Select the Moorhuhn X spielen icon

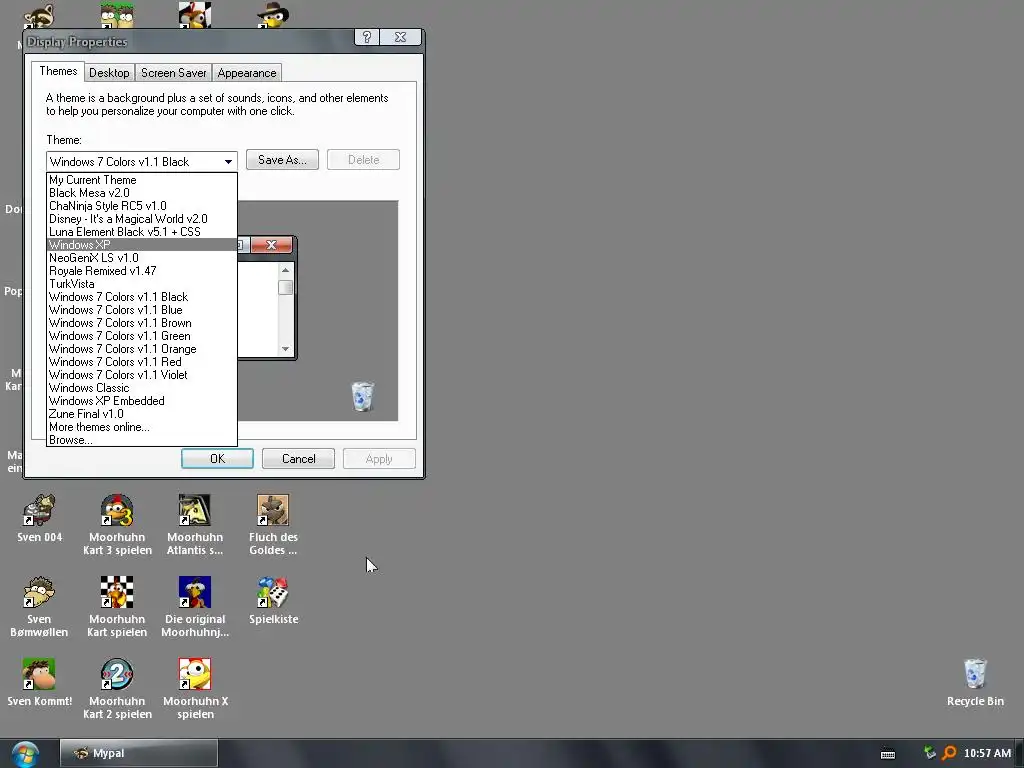pos(195,689)
